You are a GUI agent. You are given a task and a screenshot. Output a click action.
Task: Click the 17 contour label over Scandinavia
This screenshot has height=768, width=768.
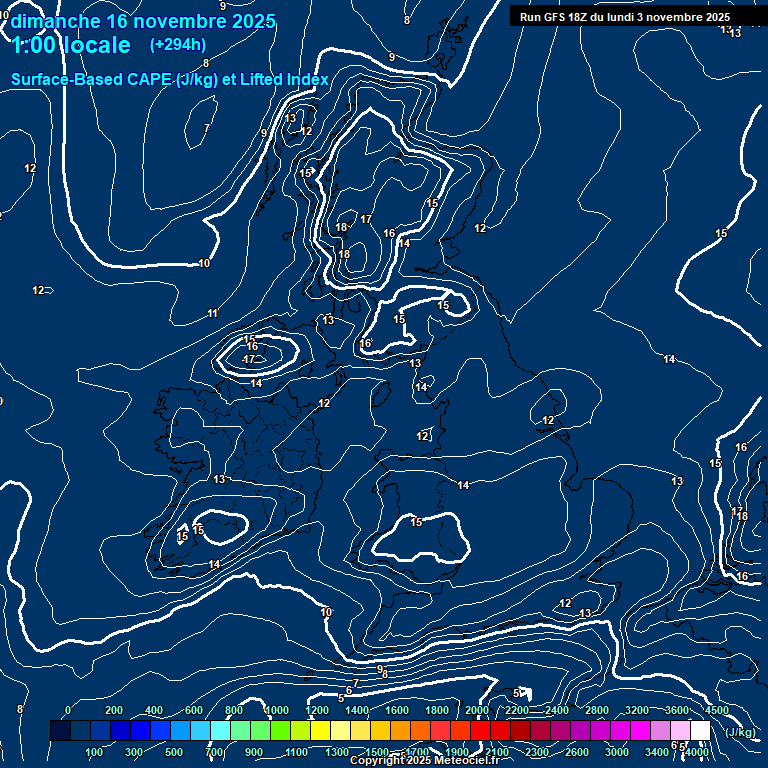click(366, 219)
